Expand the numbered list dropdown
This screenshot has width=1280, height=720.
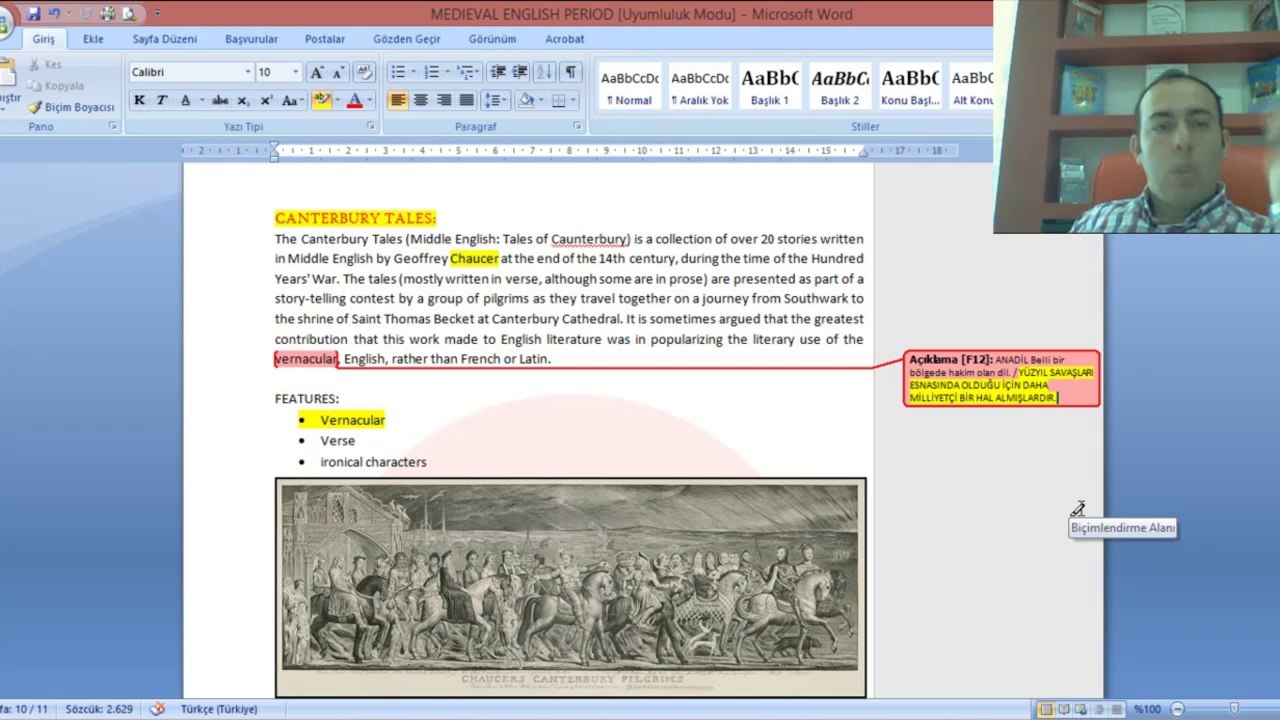[447, 72]
